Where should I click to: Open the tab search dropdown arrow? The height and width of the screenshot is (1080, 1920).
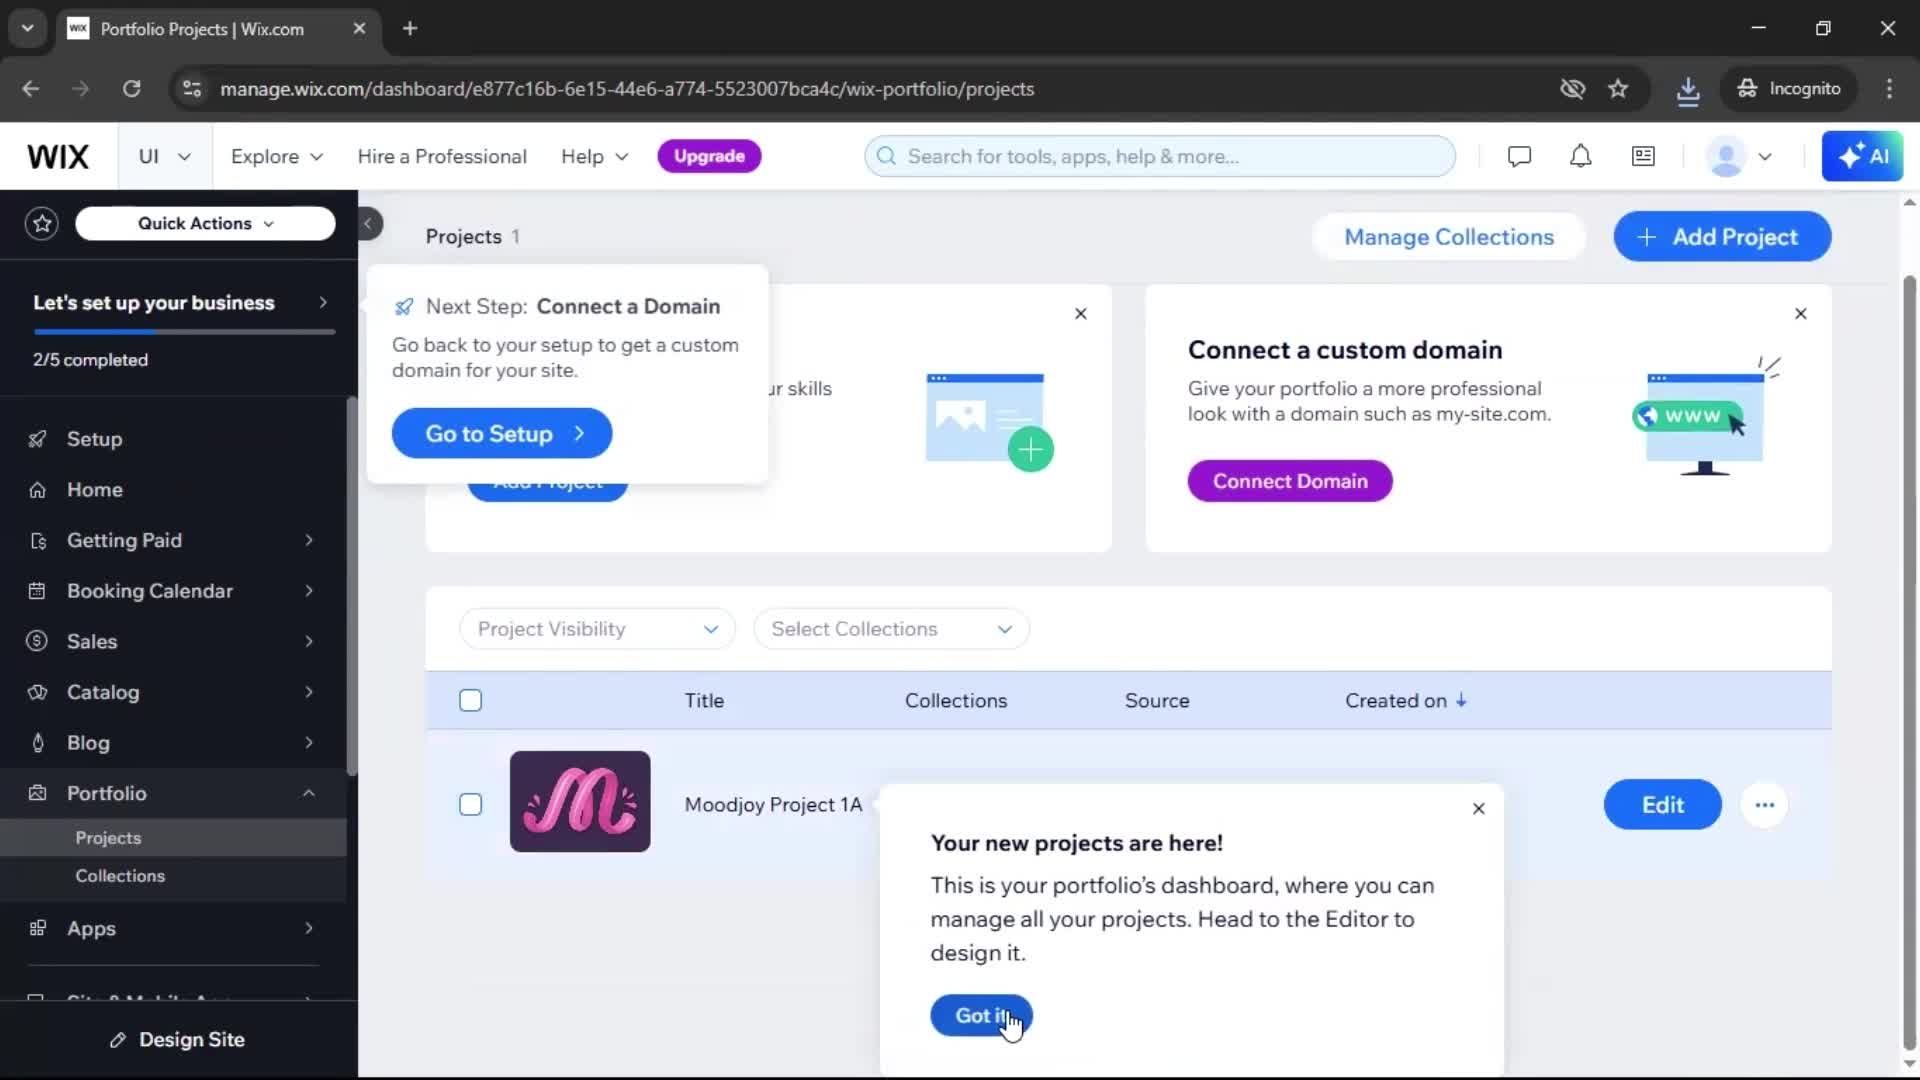[x=27, y=28]
